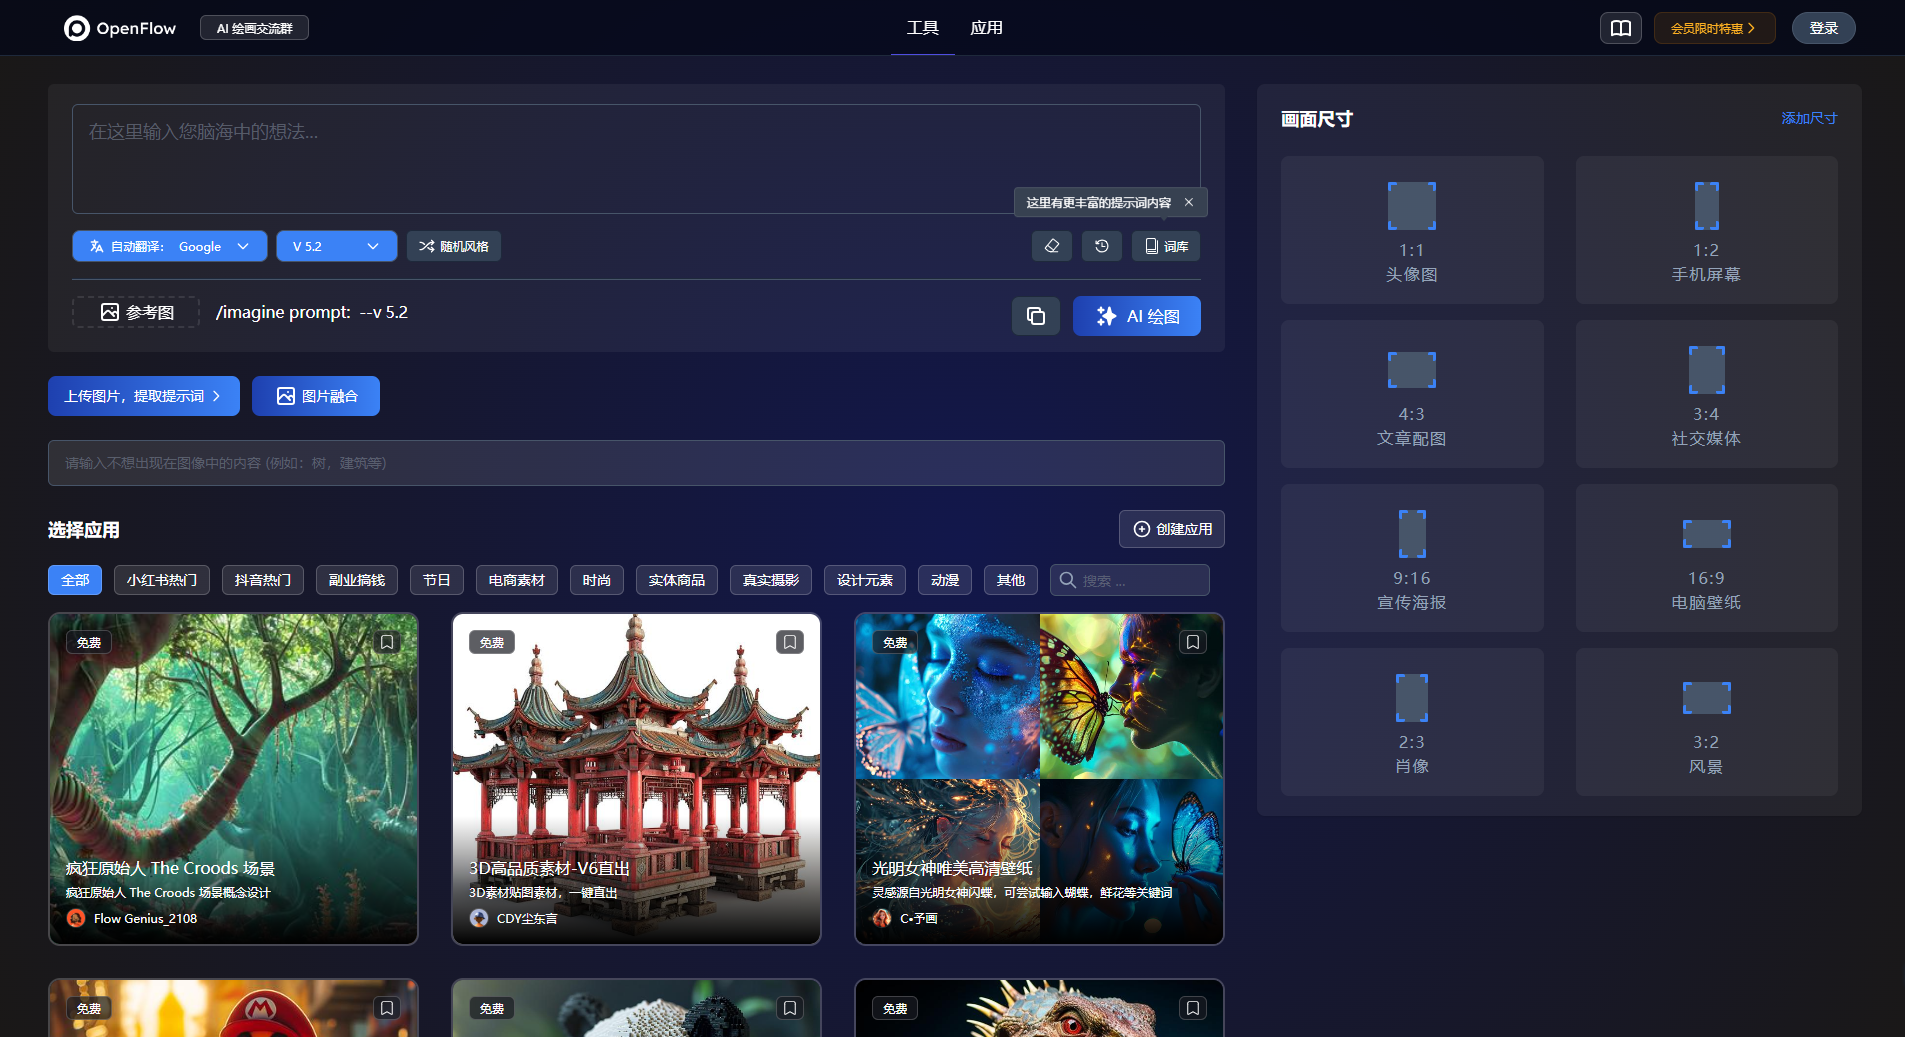This screenshot has height=1037, width=1905.
Task: Choose the 16:9 desktop wallpaper size
Action: 1706,558
